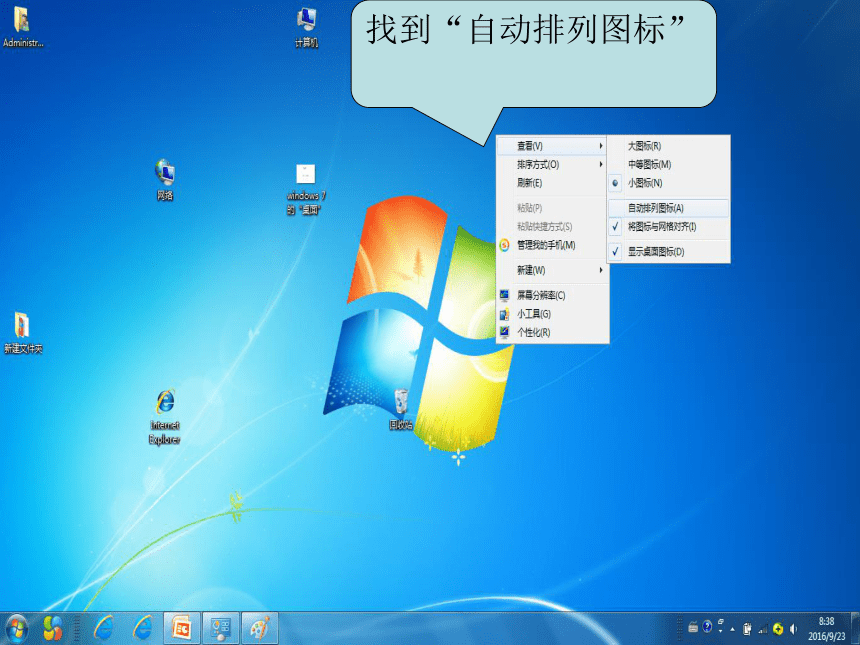Screen dimensions: 860x645
Task: Choose 中等图标 view size
Action: (669, 165)
